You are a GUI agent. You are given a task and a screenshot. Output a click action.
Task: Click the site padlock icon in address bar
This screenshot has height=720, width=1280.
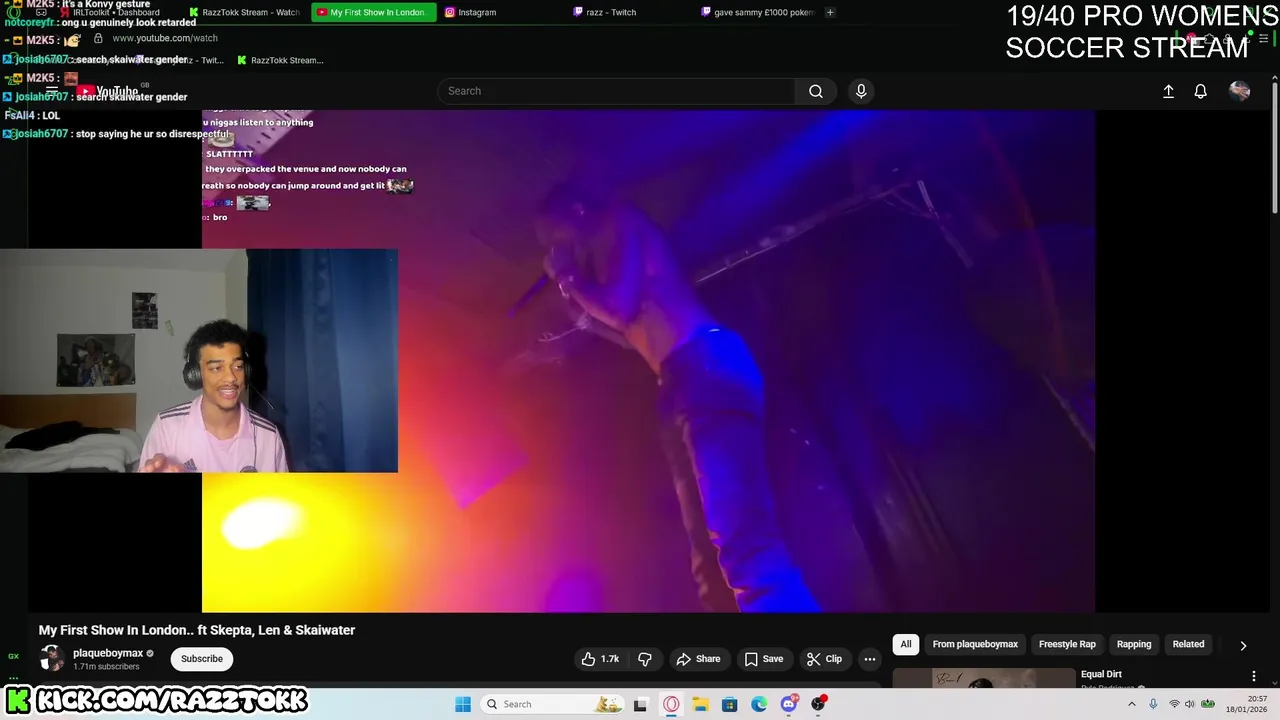point(98,38)
